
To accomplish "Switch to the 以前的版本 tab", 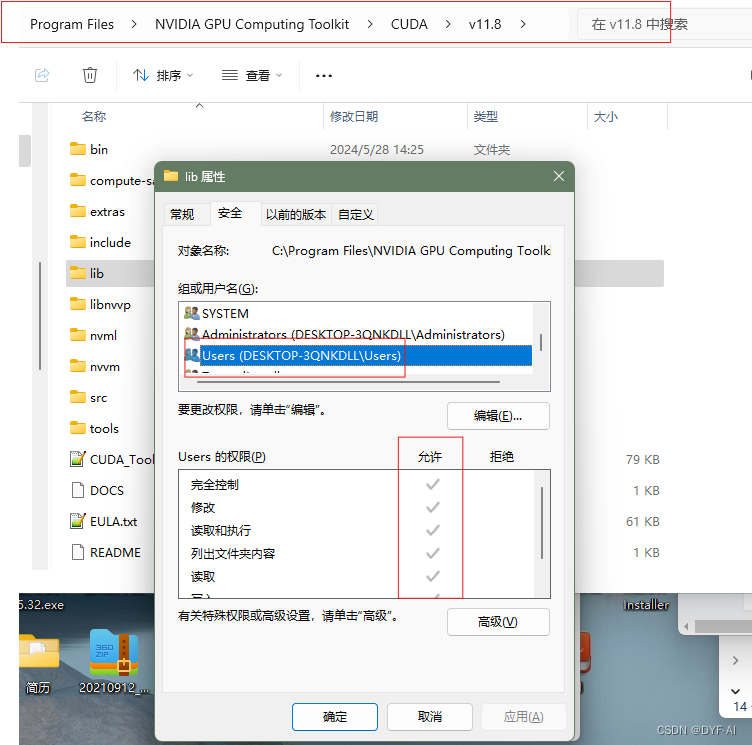I will click(296, 214).
